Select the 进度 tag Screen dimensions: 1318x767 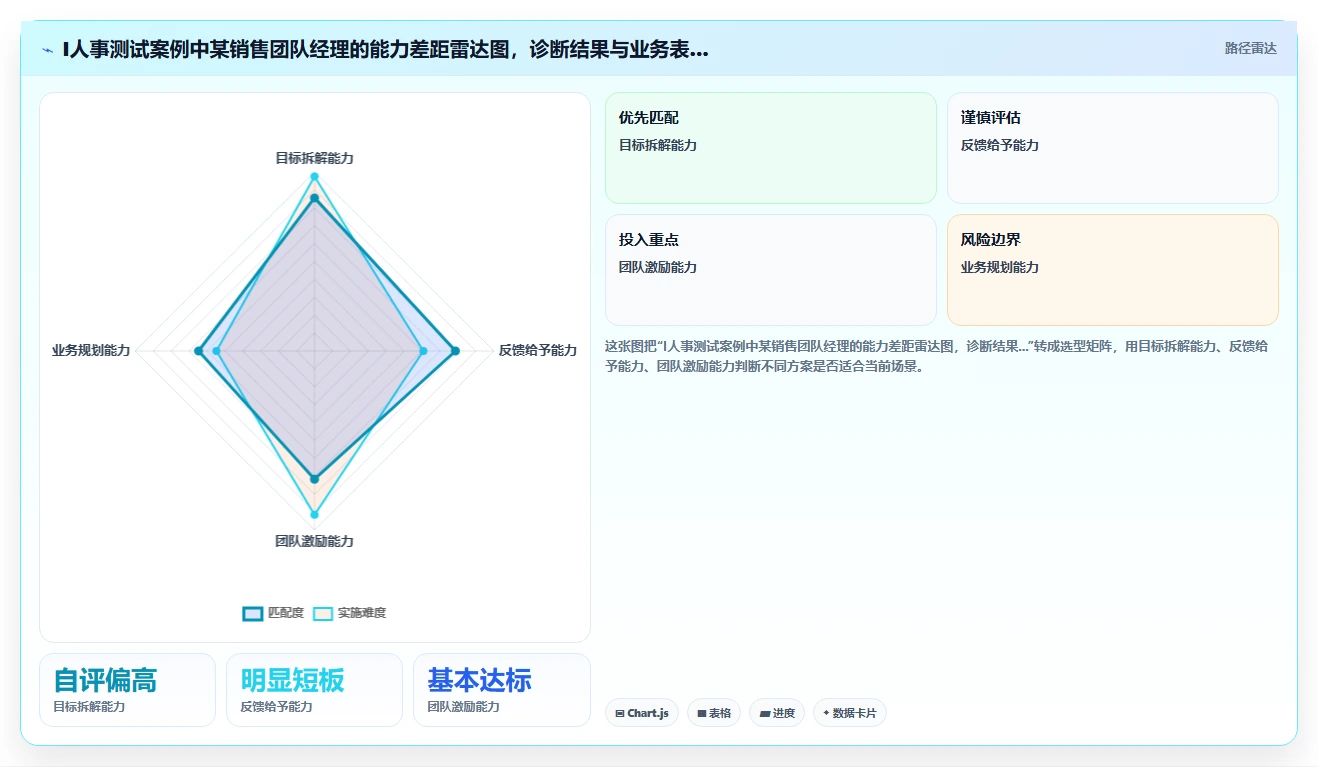[x=777, y=713]
